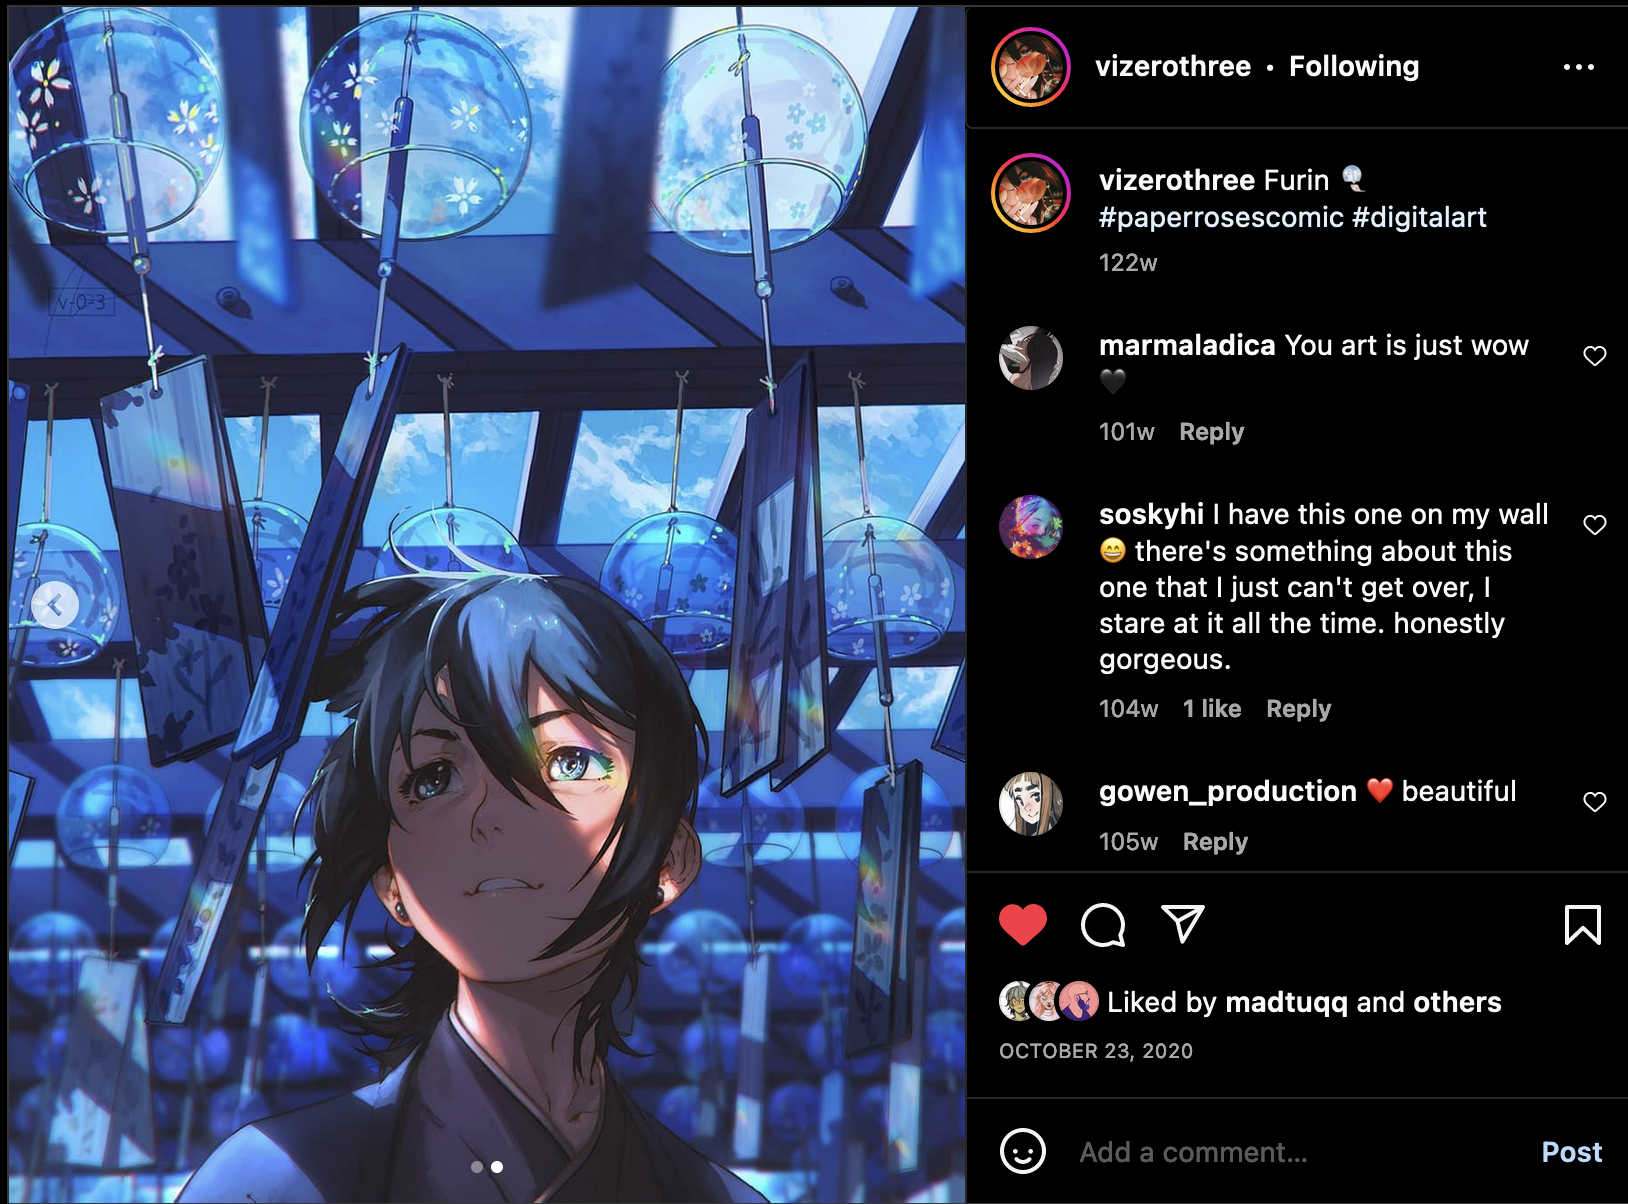
Task: Focus the Add a comment field
Action: click(x=1298, y=1152)
